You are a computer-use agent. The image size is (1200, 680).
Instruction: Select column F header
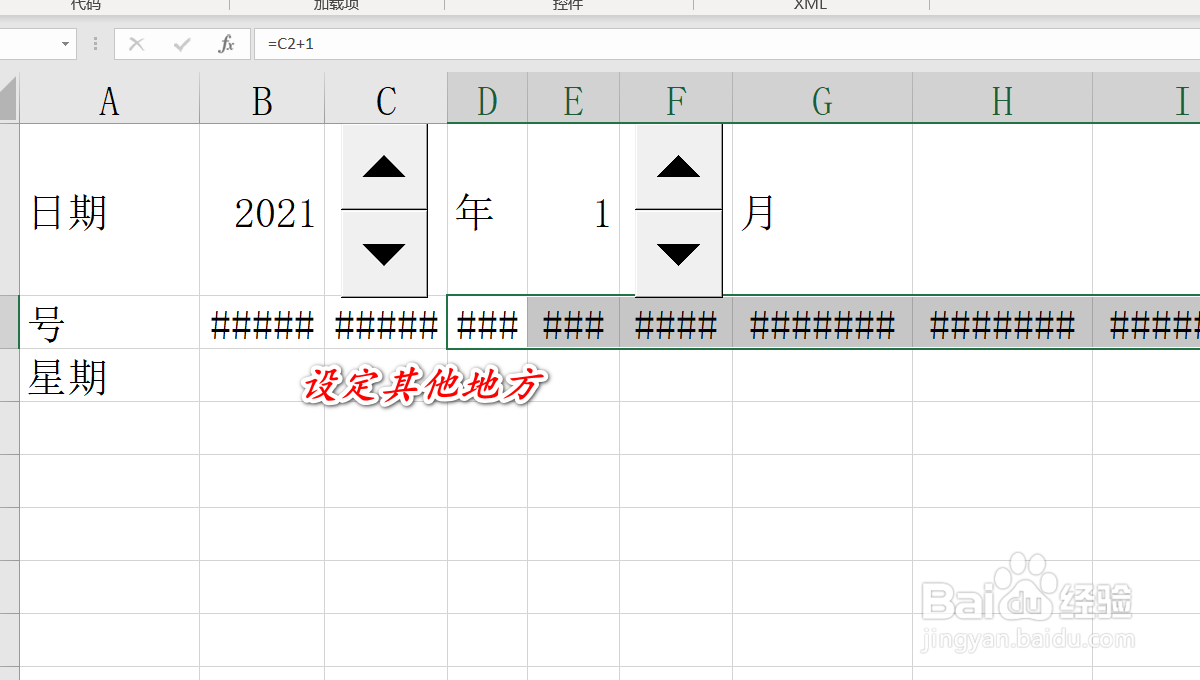pyautogui.click(x=676, y=100)
